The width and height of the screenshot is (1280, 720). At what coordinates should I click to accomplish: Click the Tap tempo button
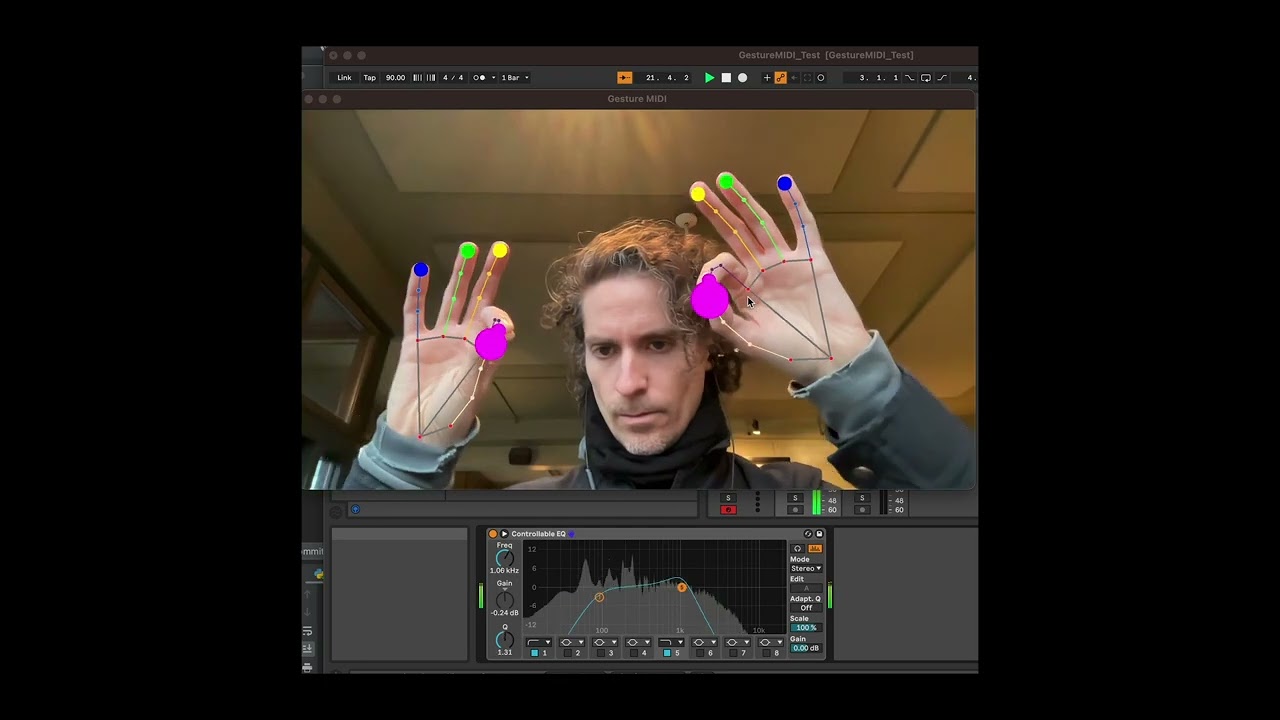pos(369,78)
